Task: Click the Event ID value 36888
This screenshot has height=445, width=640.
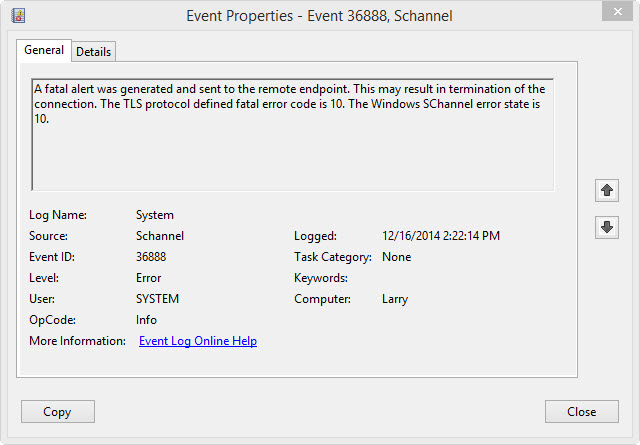Action: pyautogui.click(x=151, y=257)
